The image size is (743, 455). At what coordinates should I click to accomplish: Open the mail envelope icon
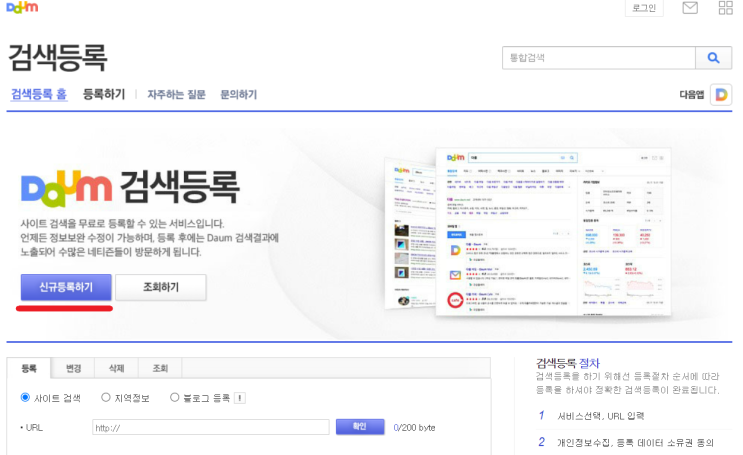click(690, 8)
